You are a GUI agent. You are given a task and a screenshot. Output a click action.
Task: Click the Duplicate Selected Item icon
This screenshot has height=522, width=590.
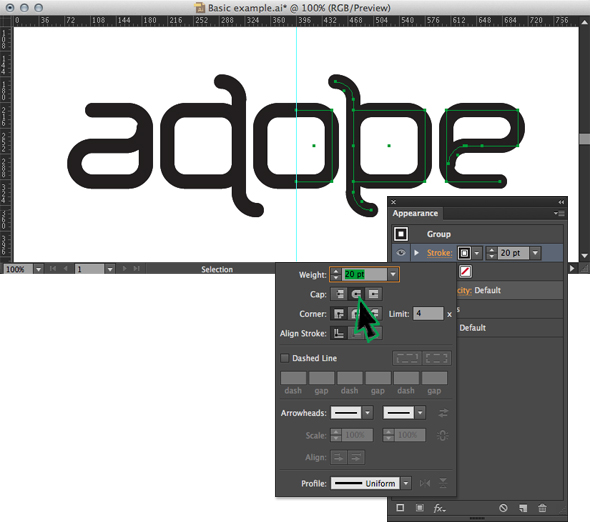[523, 508]
